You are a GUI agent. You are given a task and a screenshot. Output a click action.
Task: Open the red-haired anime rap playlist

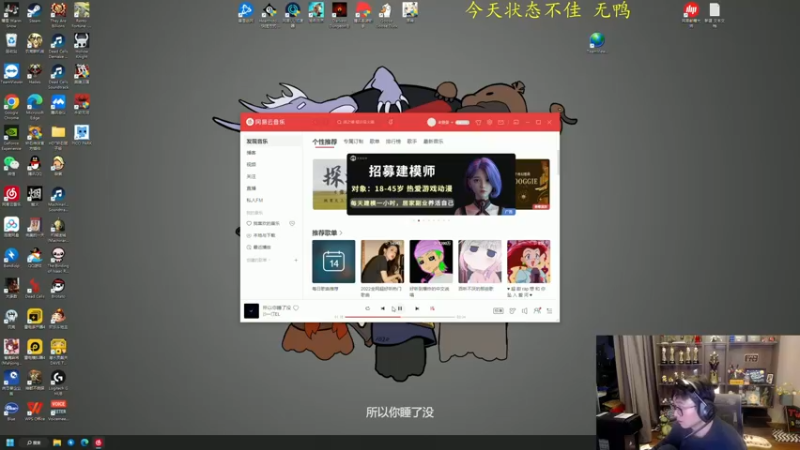pos(529,262)
